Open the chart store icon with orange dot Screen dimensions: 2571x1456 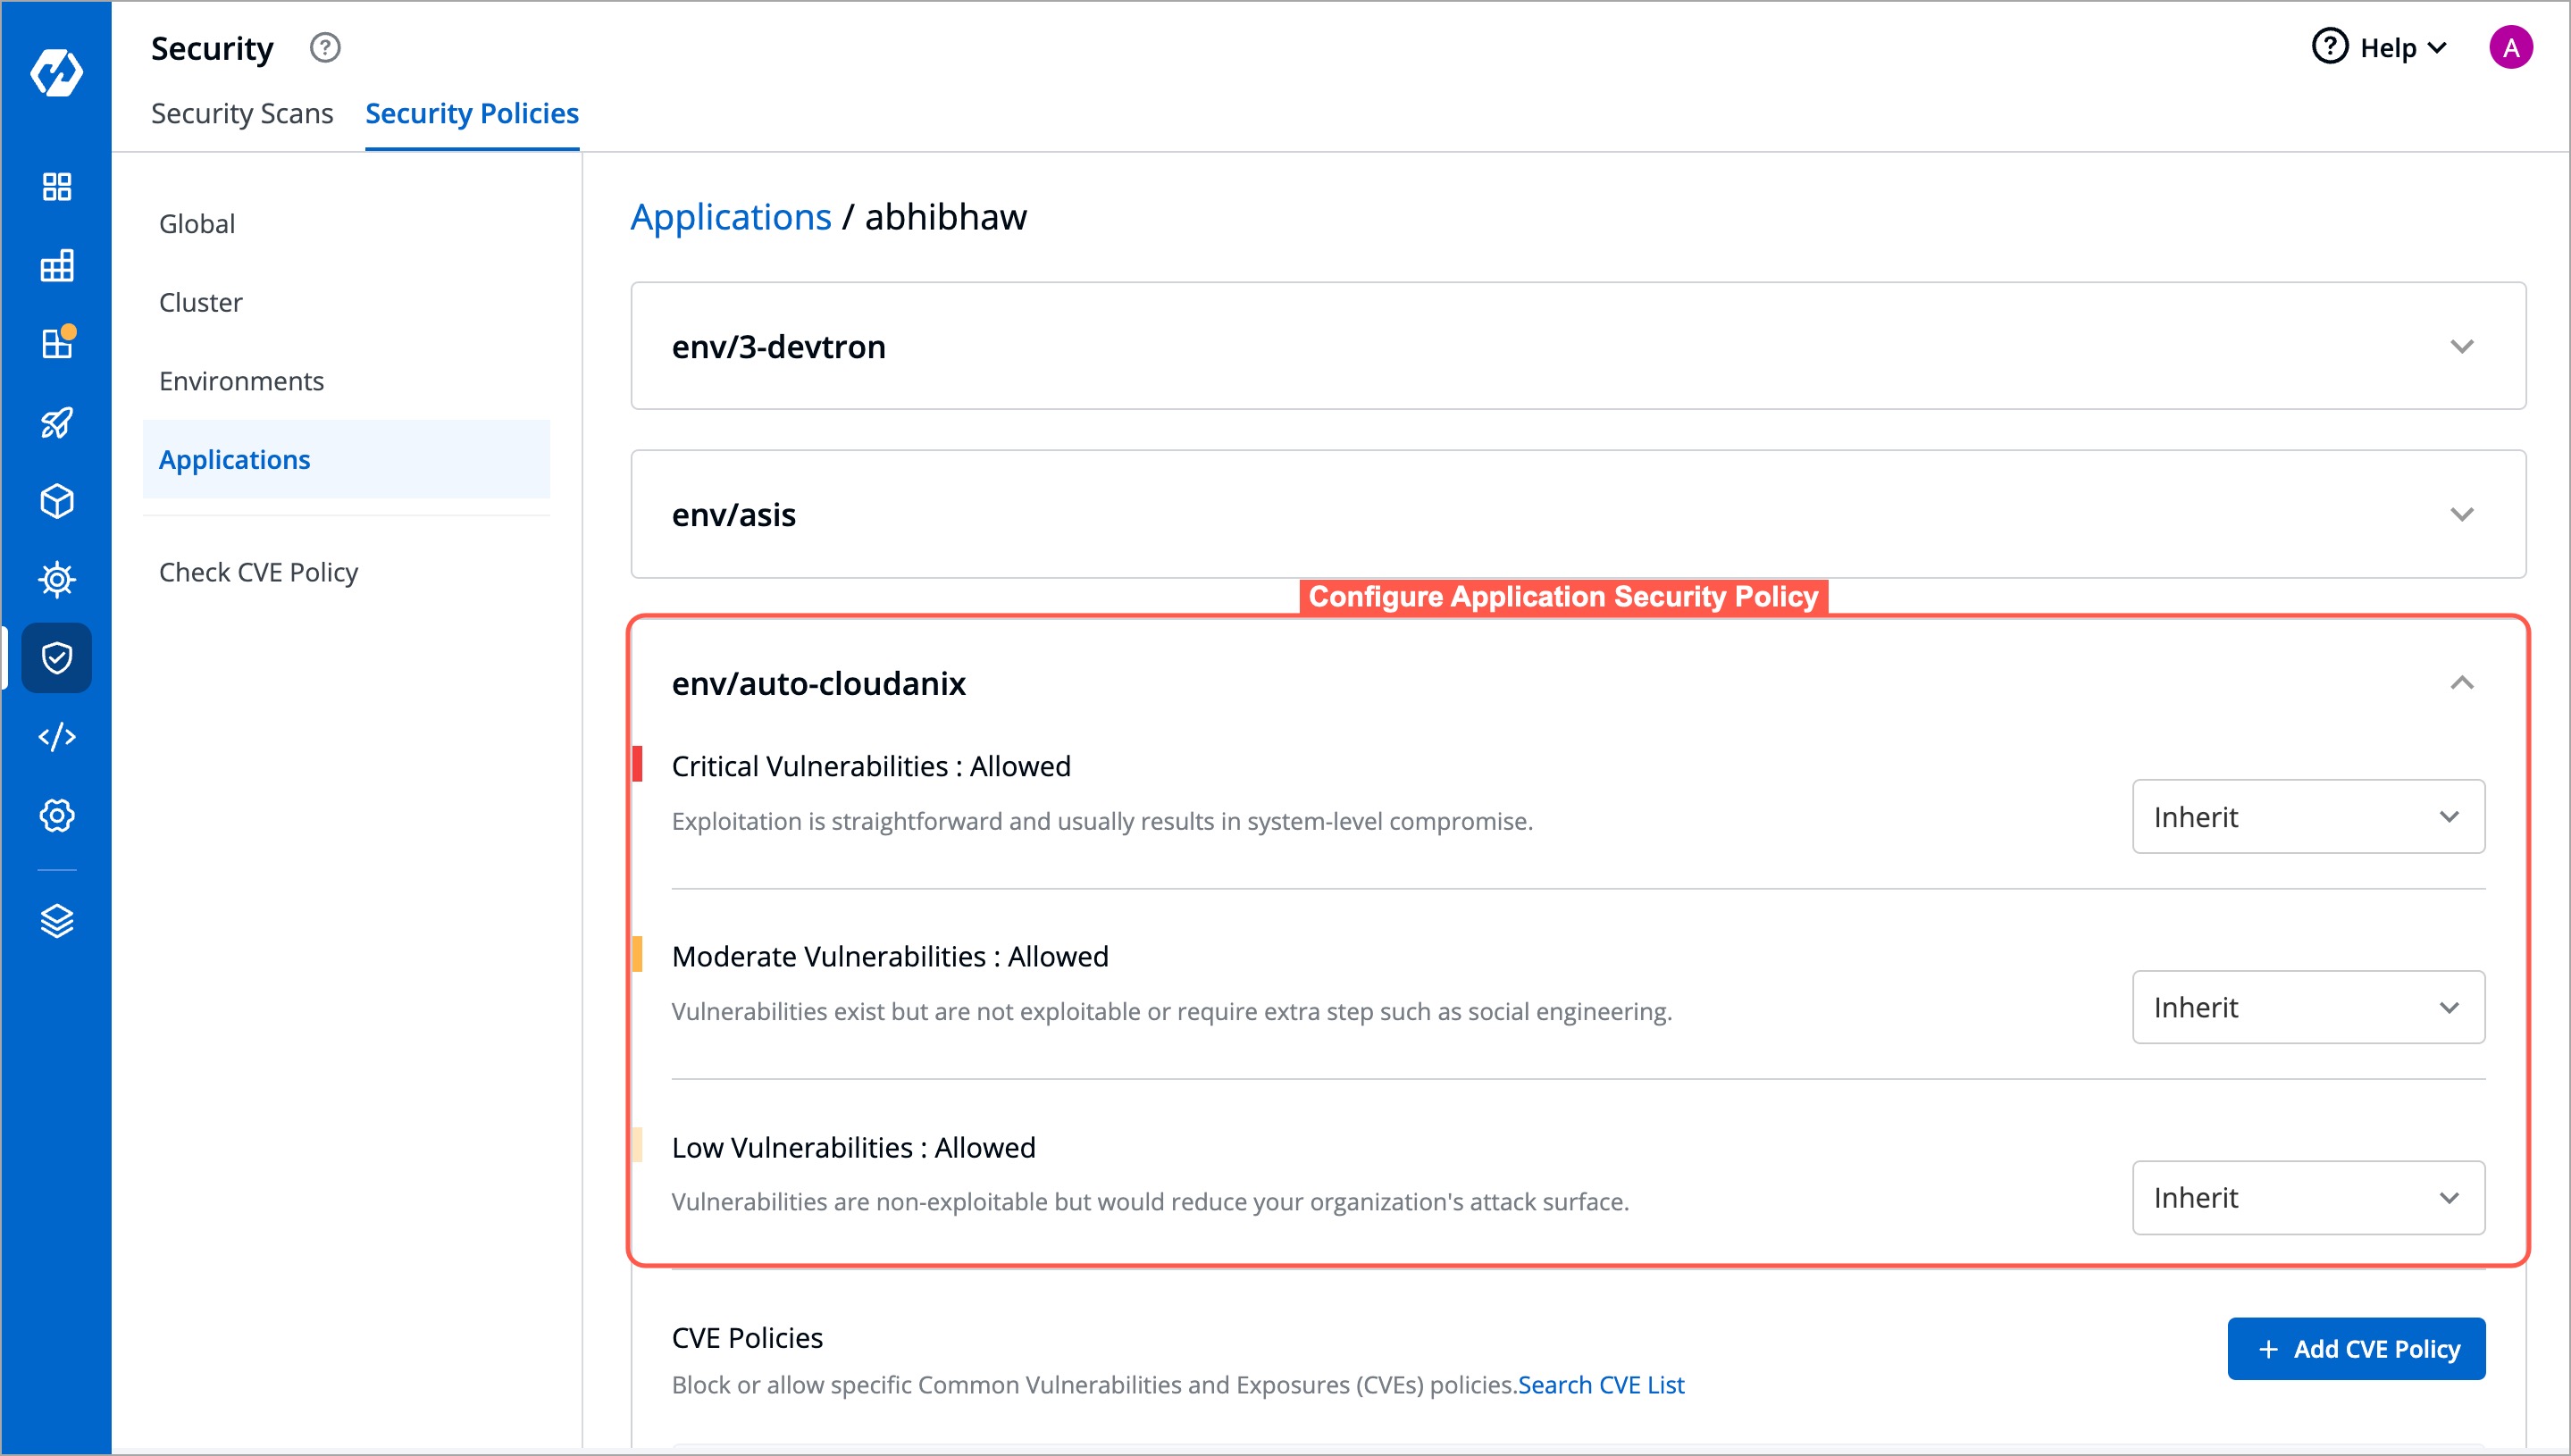pyautogui.click(x=56, y=343)
